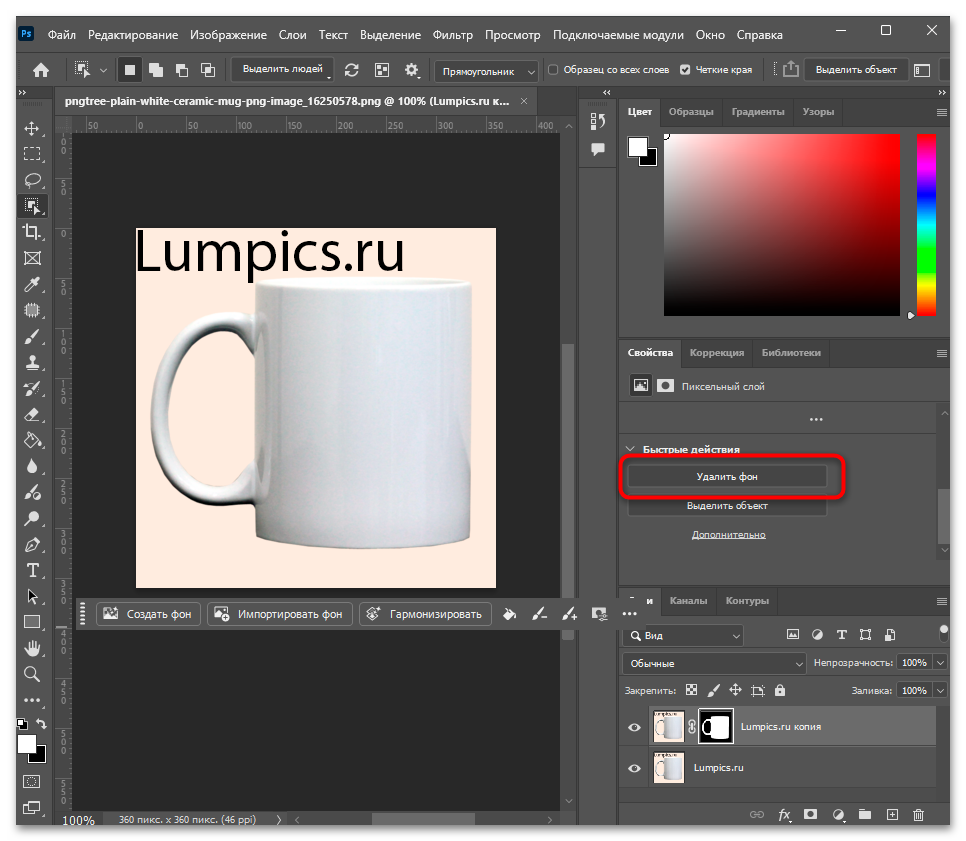The height and width of the screenshot is (841, 966).
Task: Open the Фильтр menu
Action: coord(452,35)
